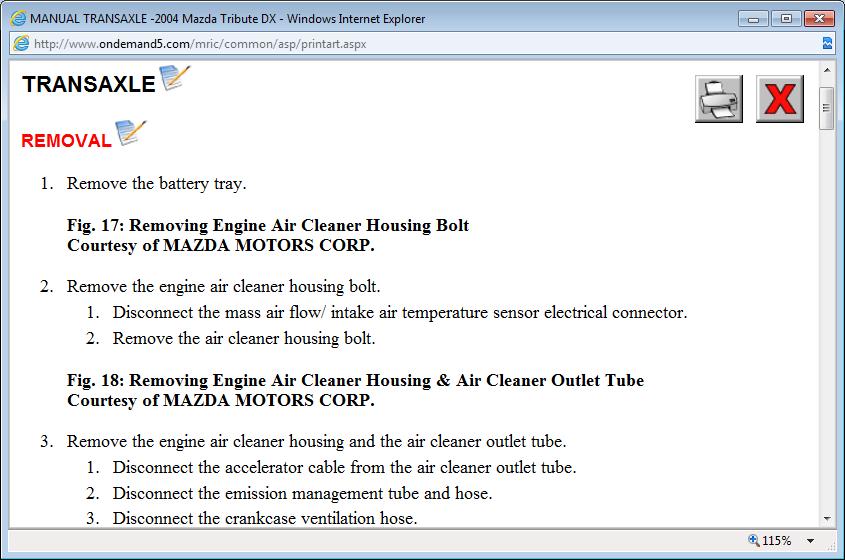Click the 115% zoom level text

777,541
